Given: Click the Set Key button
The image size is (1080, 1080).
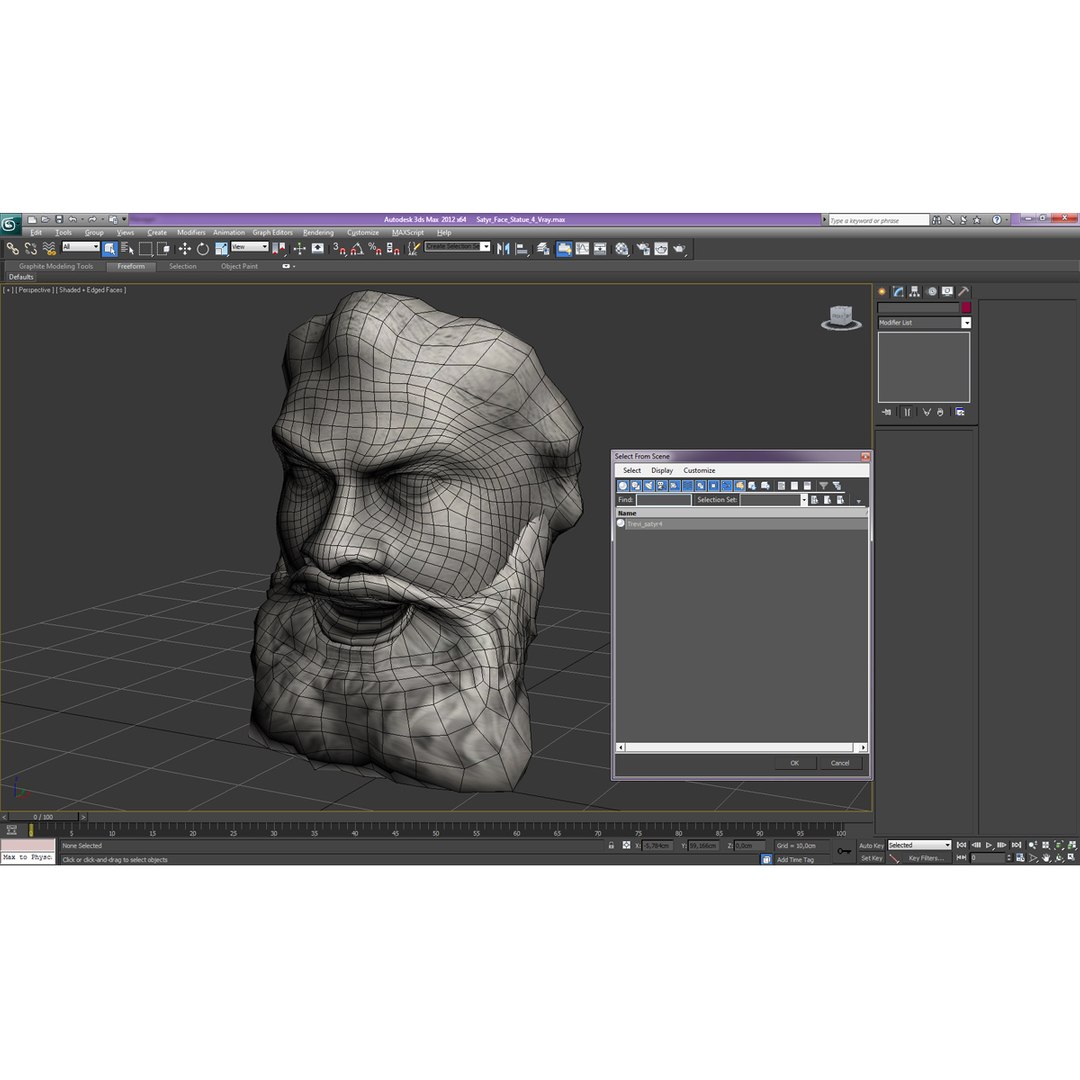Looking at the screenshot, I should (871, 858).
